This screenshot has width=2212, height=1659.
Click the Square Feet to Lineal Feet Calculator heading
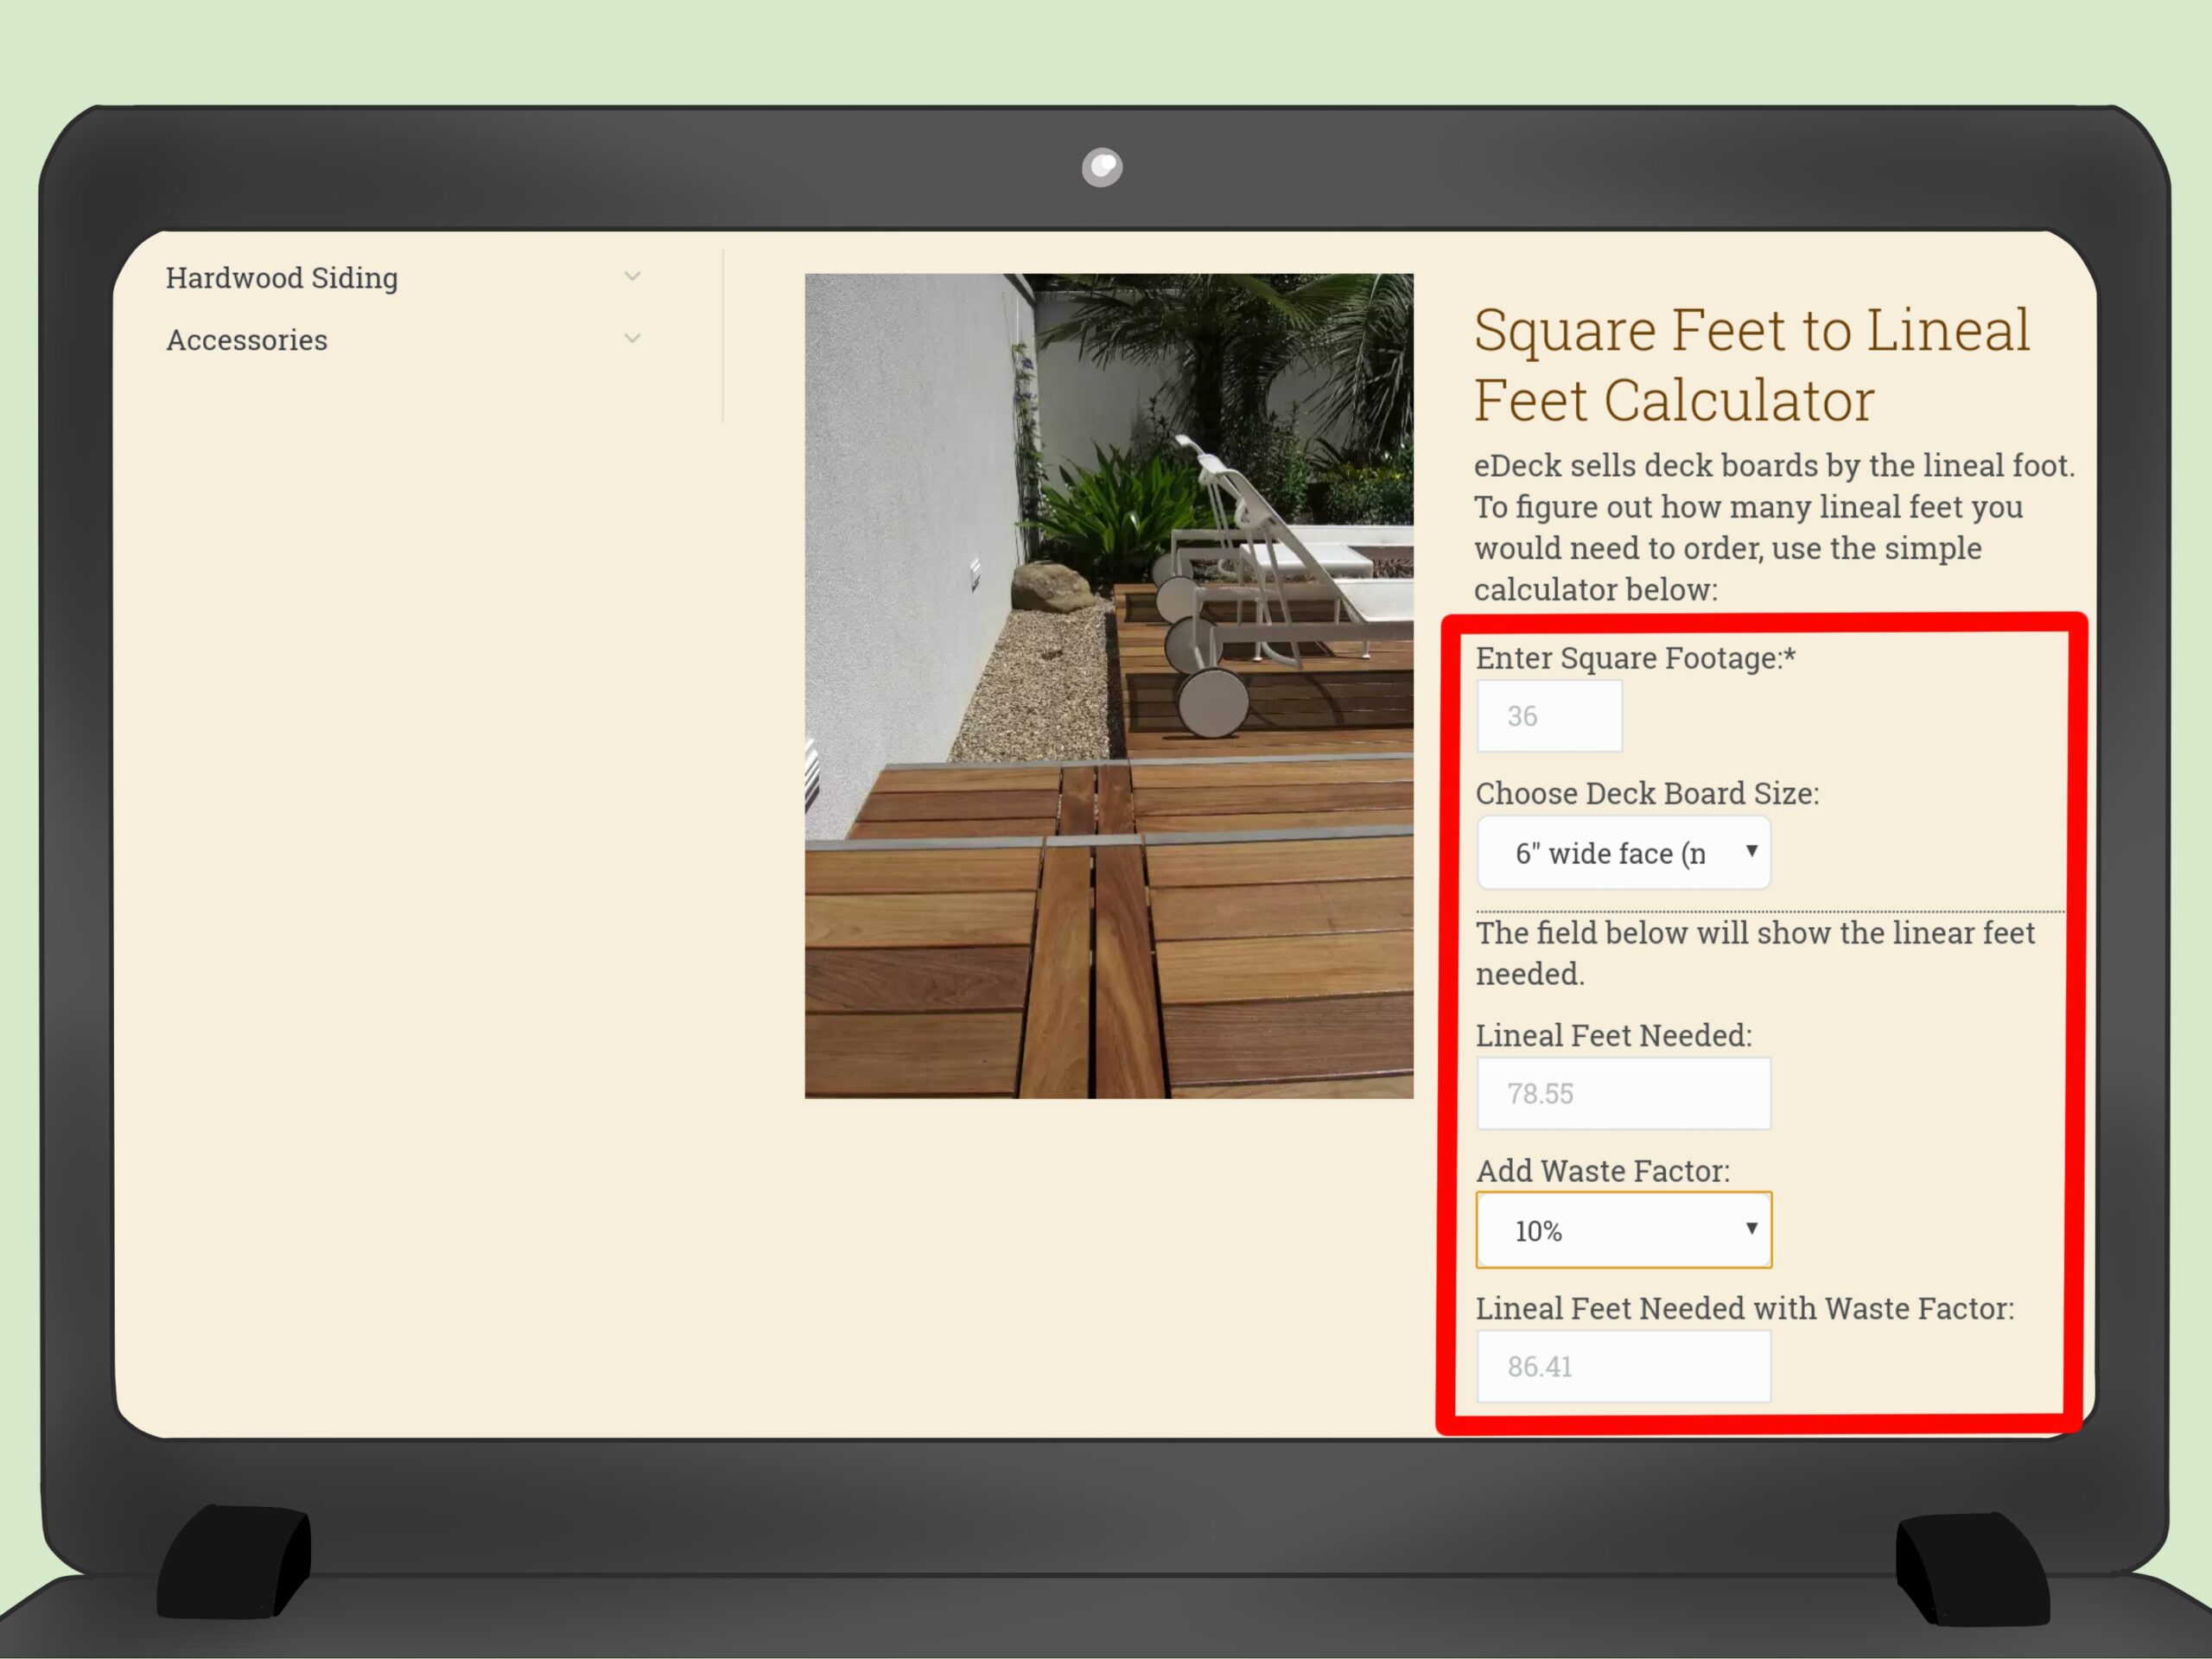1752,364
